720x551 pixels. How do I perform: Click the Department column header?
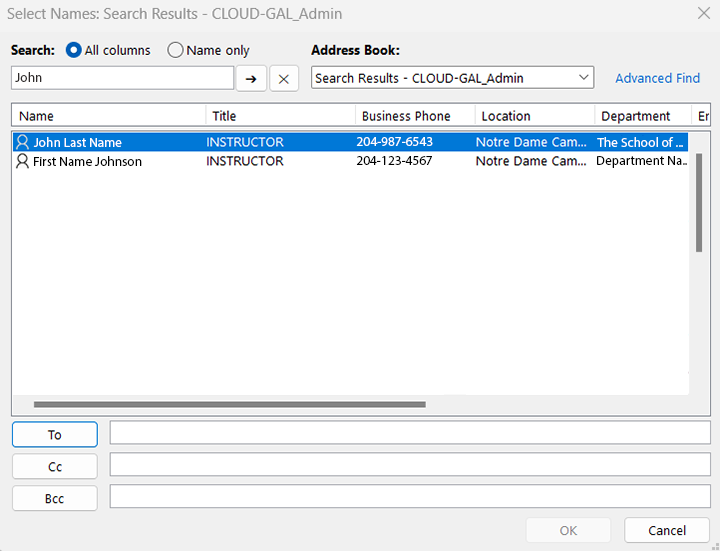pos(640,116)
